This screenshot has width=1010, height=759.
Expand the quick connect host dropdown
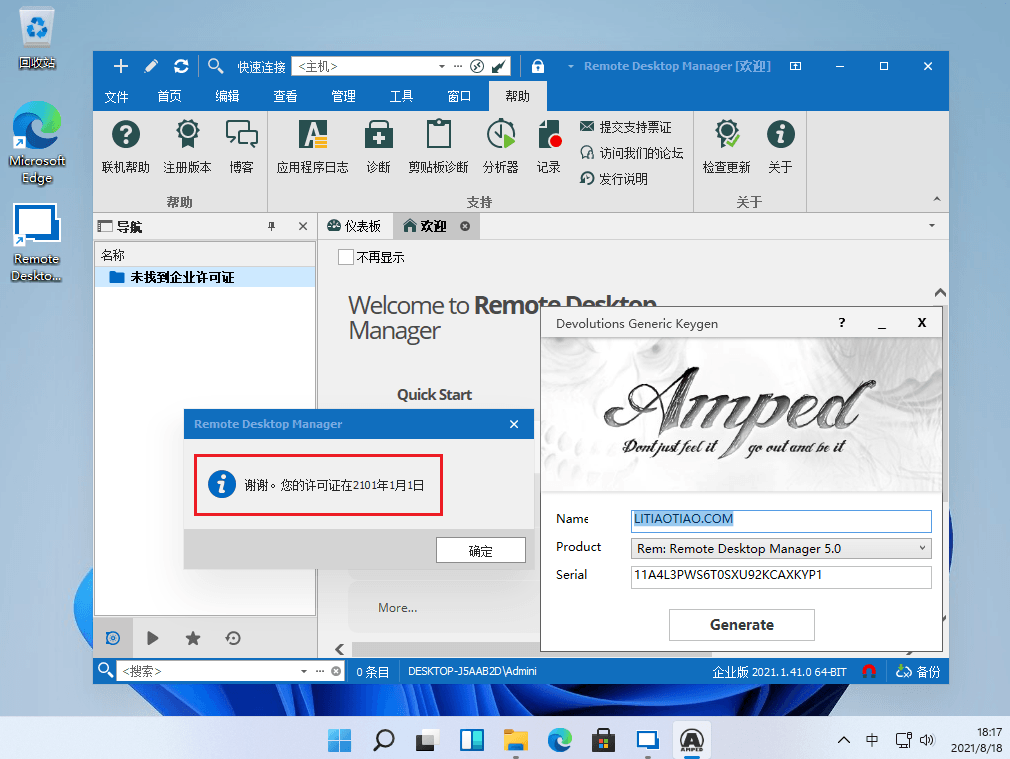[442, 66]
